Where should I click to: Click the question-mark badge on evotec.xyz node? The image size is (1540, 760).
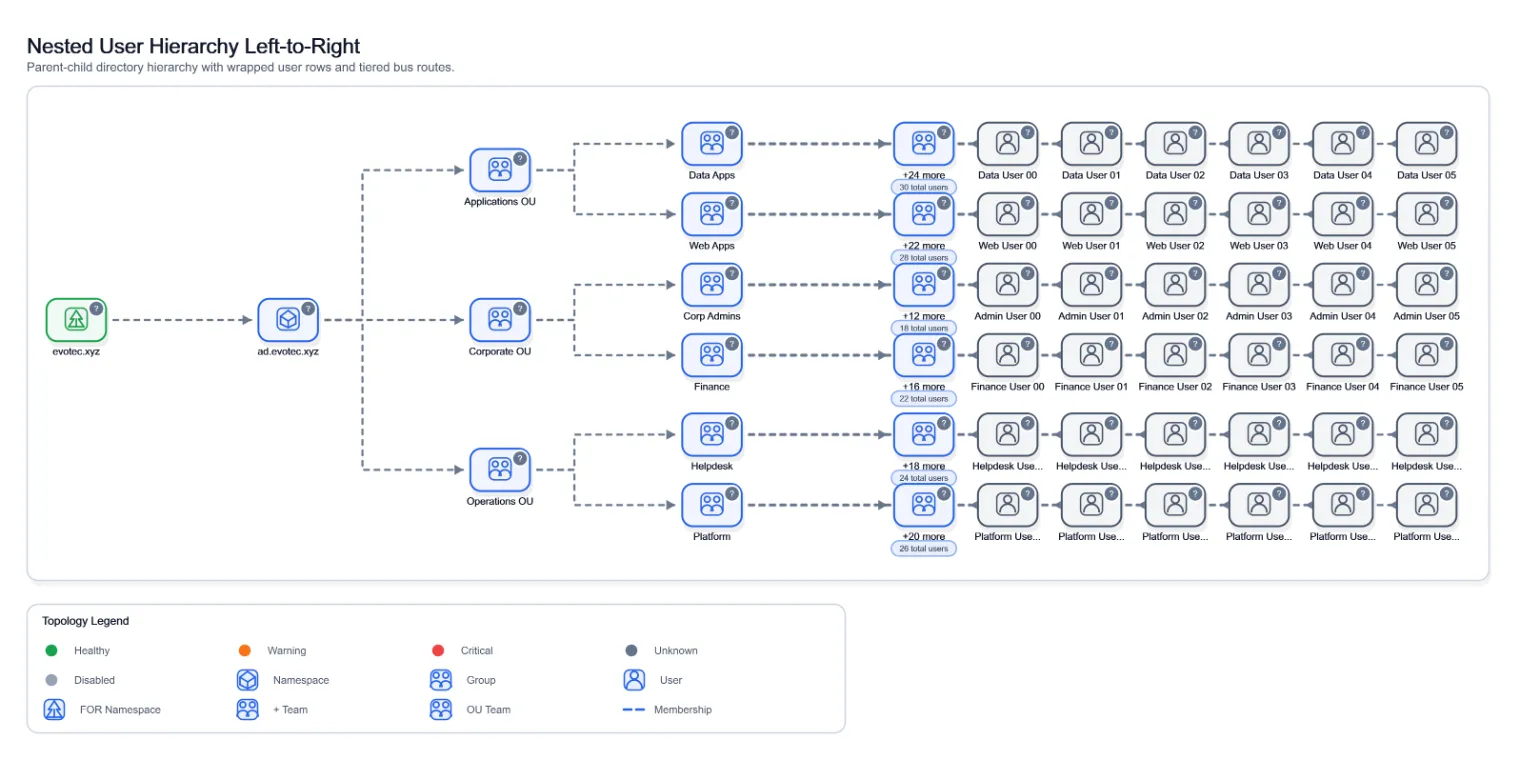pos(96,308)
